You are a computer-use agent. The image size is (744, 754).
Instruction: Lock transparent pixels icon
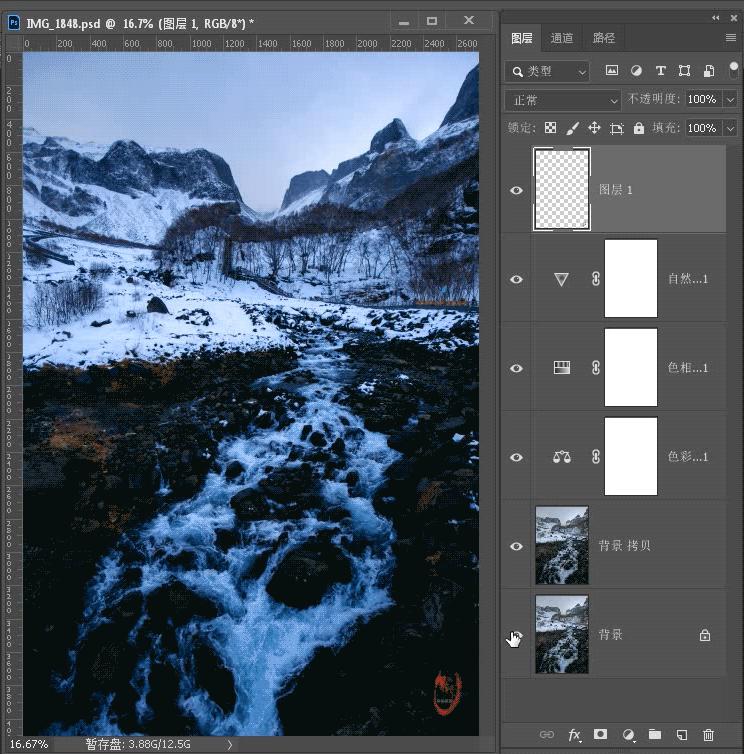tap(550, 128)
